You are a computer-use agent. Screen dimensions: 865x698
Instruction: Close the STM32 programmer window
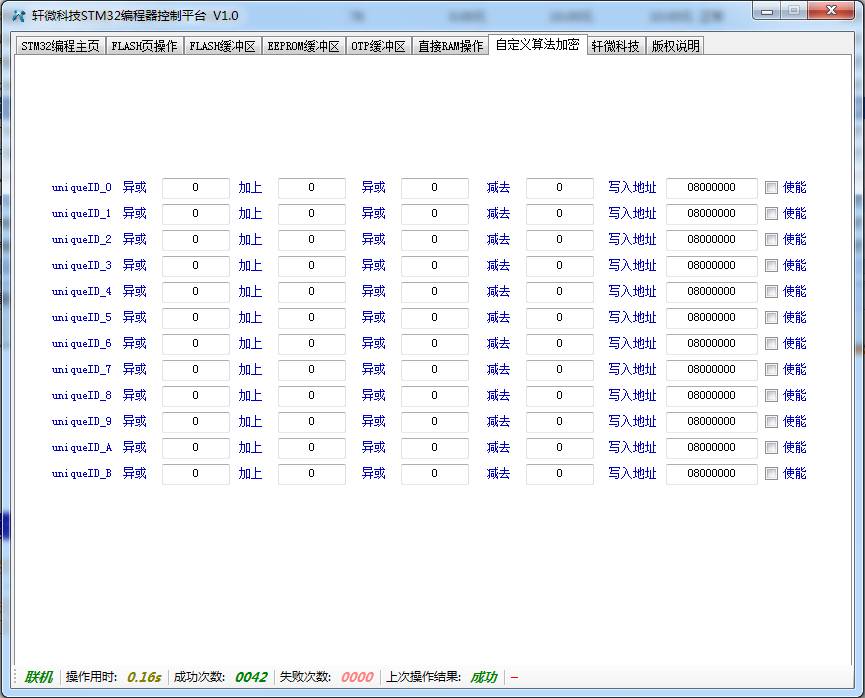coord(831,10)
